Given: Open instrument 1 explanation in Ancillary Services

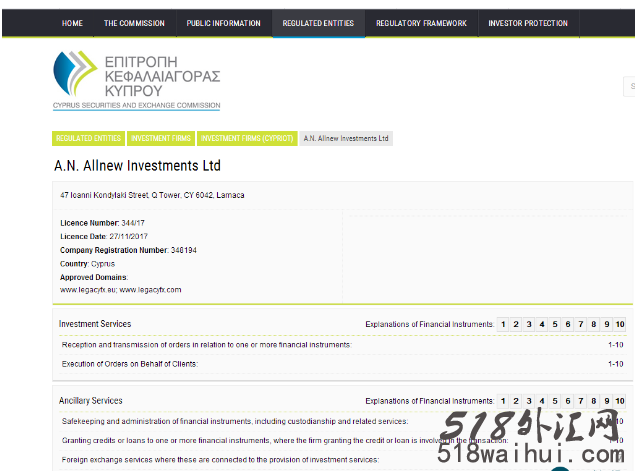Looking at the screenshot, I should point(503,401).
